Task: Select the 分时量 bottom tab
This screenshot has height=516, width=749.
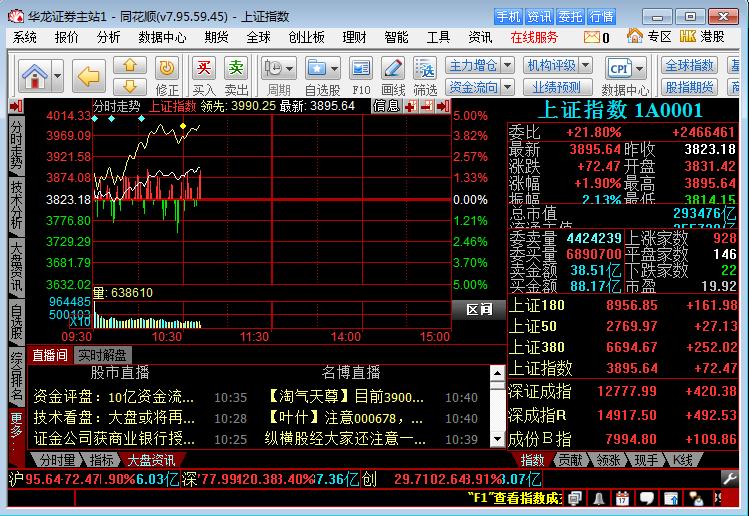Action: pyautogui.click(x=57, y=460)
